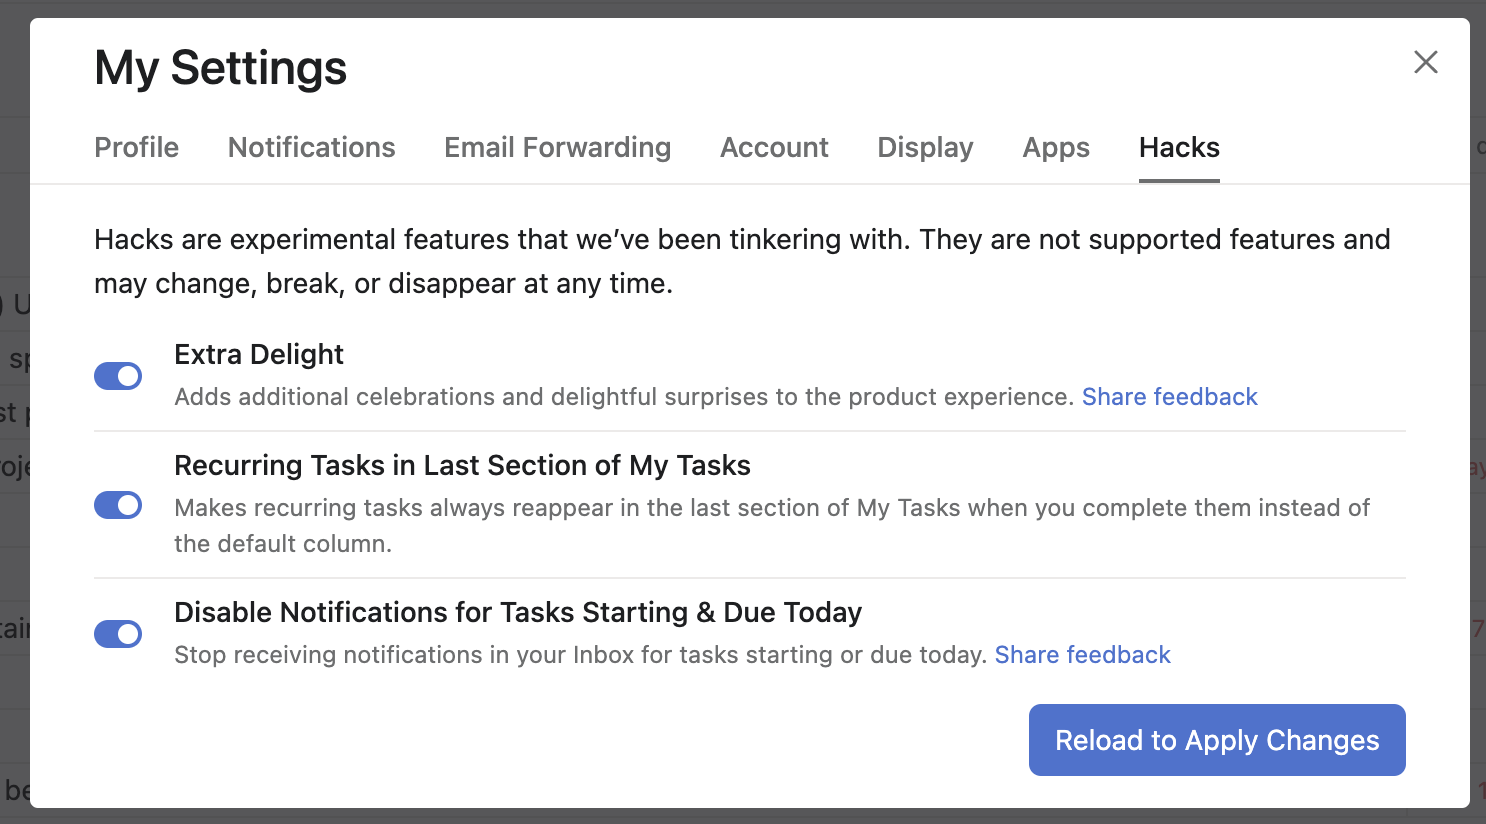Click the Recurring Tasks description paragraph
The width and height of the screenshot is (1486, 824).
coord(771,525)
